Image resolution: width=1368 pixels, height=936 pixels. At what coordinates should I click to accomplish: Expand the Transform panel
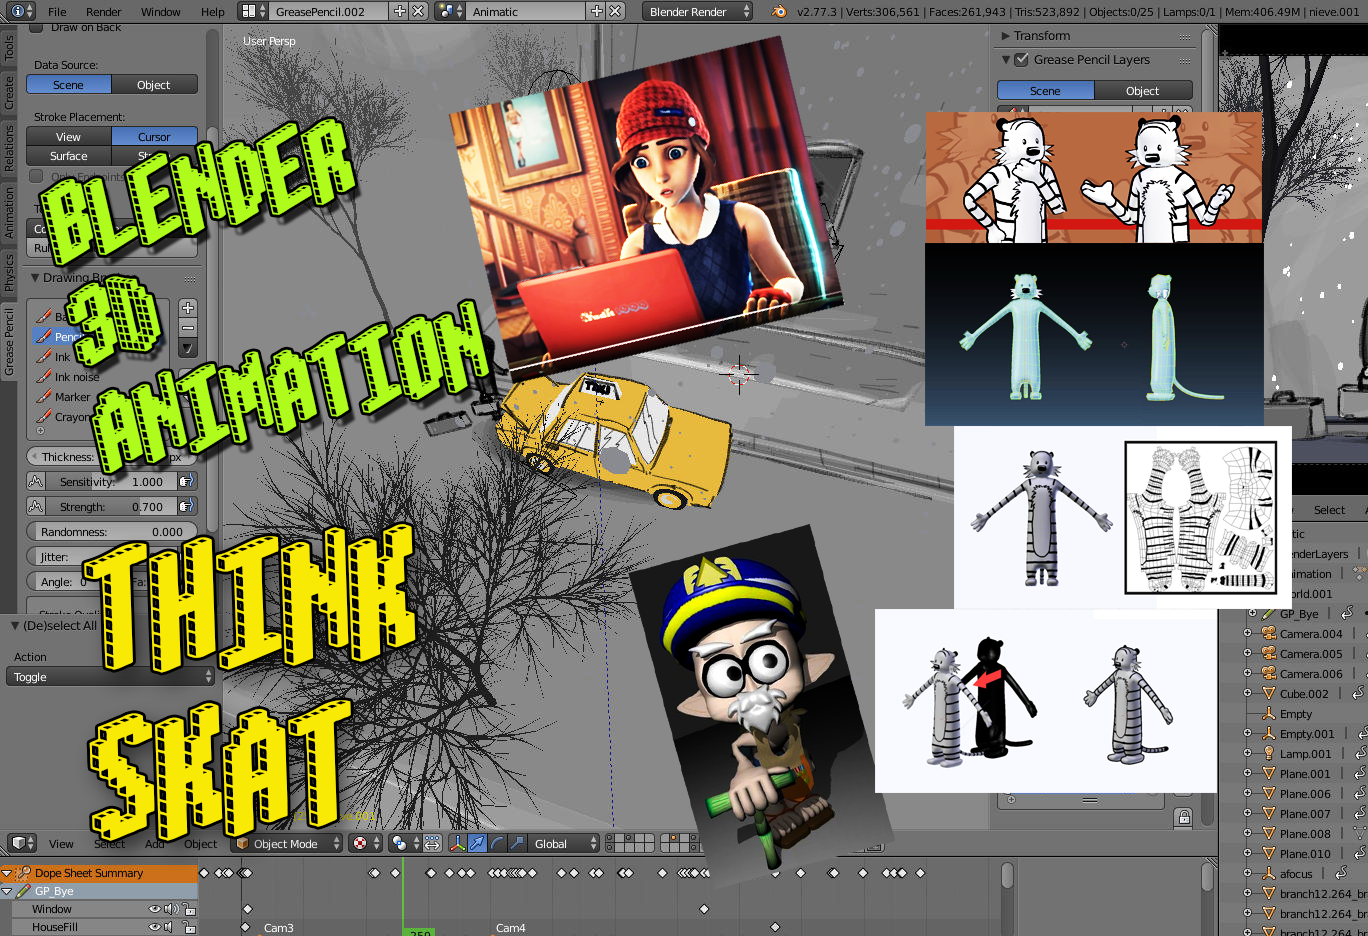point(1005,35)
